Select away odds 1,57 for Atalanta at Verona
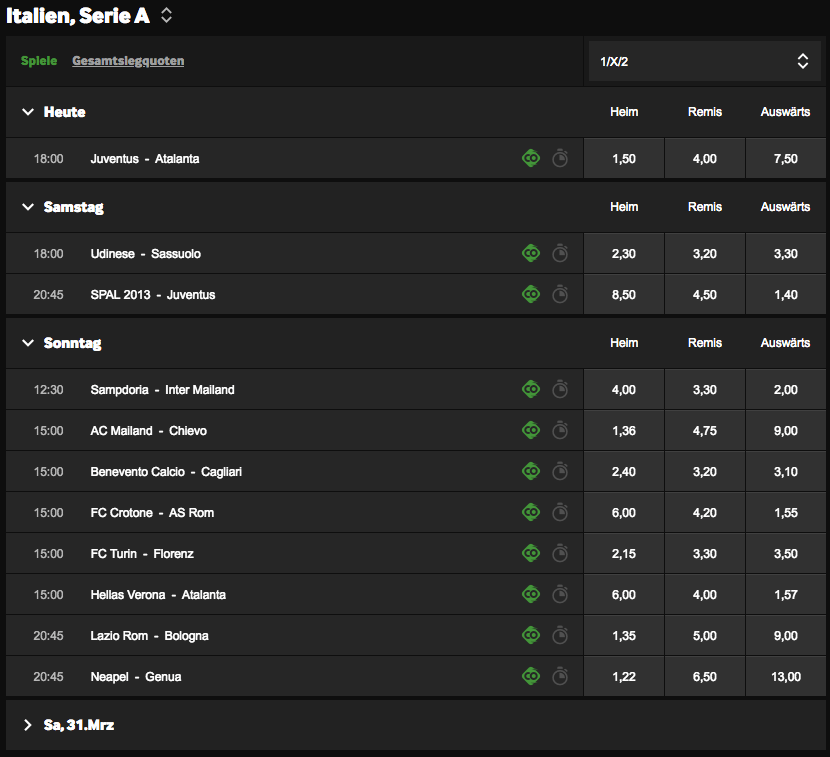The height and width of the screenshot is (757, 830). 786,594
